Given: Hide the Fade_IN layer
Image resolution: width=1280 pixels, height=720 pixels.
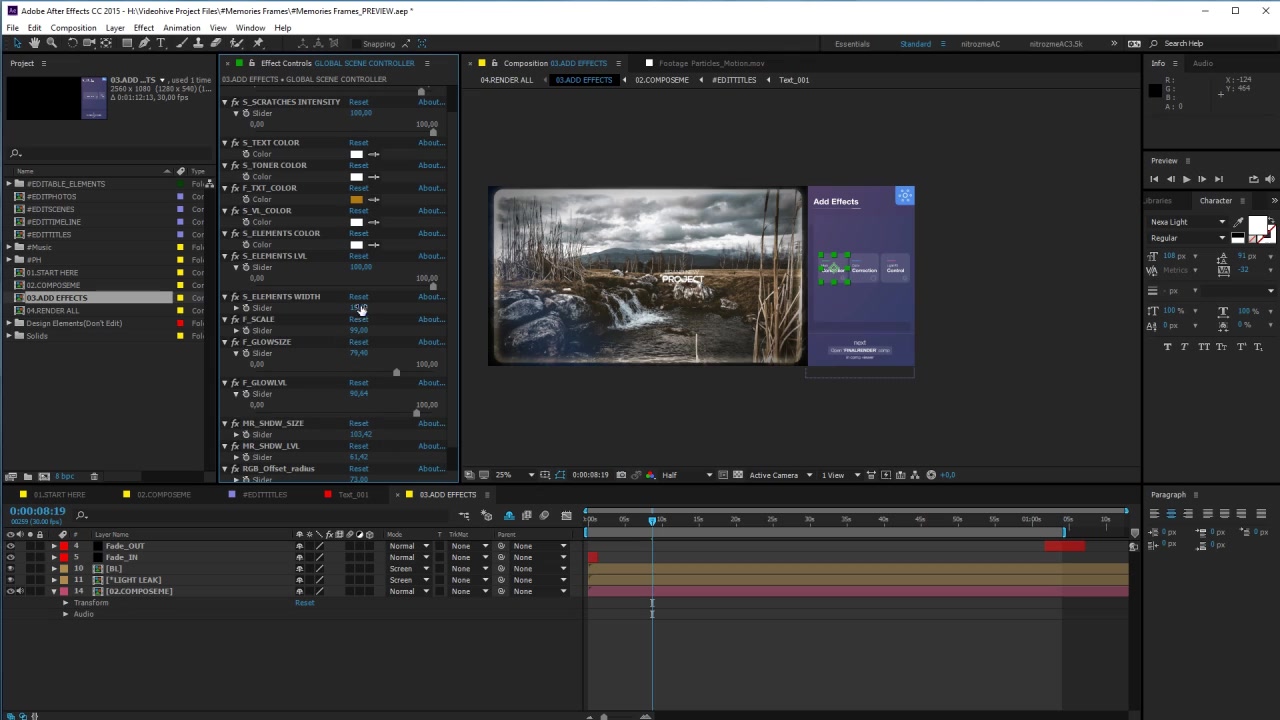Looking at the screenshot, I should tap(11, 557).
